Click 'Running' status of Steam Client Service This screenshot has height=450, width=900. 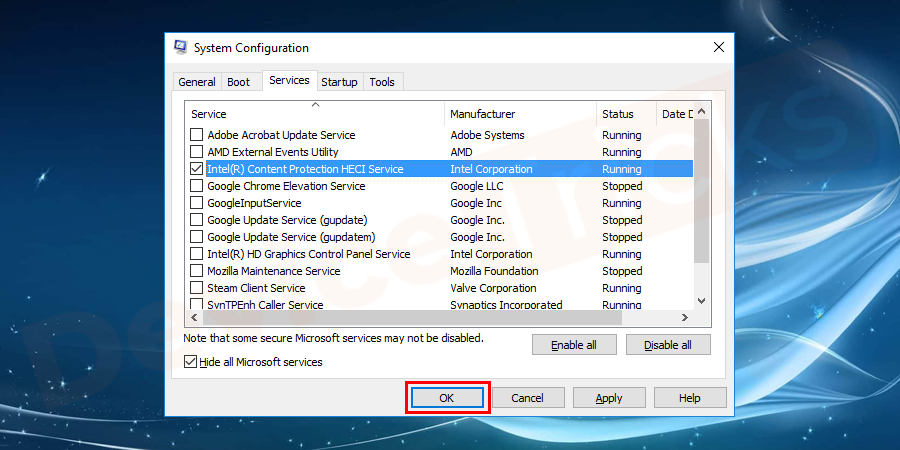pyautogui.click(x=622, y=288)
